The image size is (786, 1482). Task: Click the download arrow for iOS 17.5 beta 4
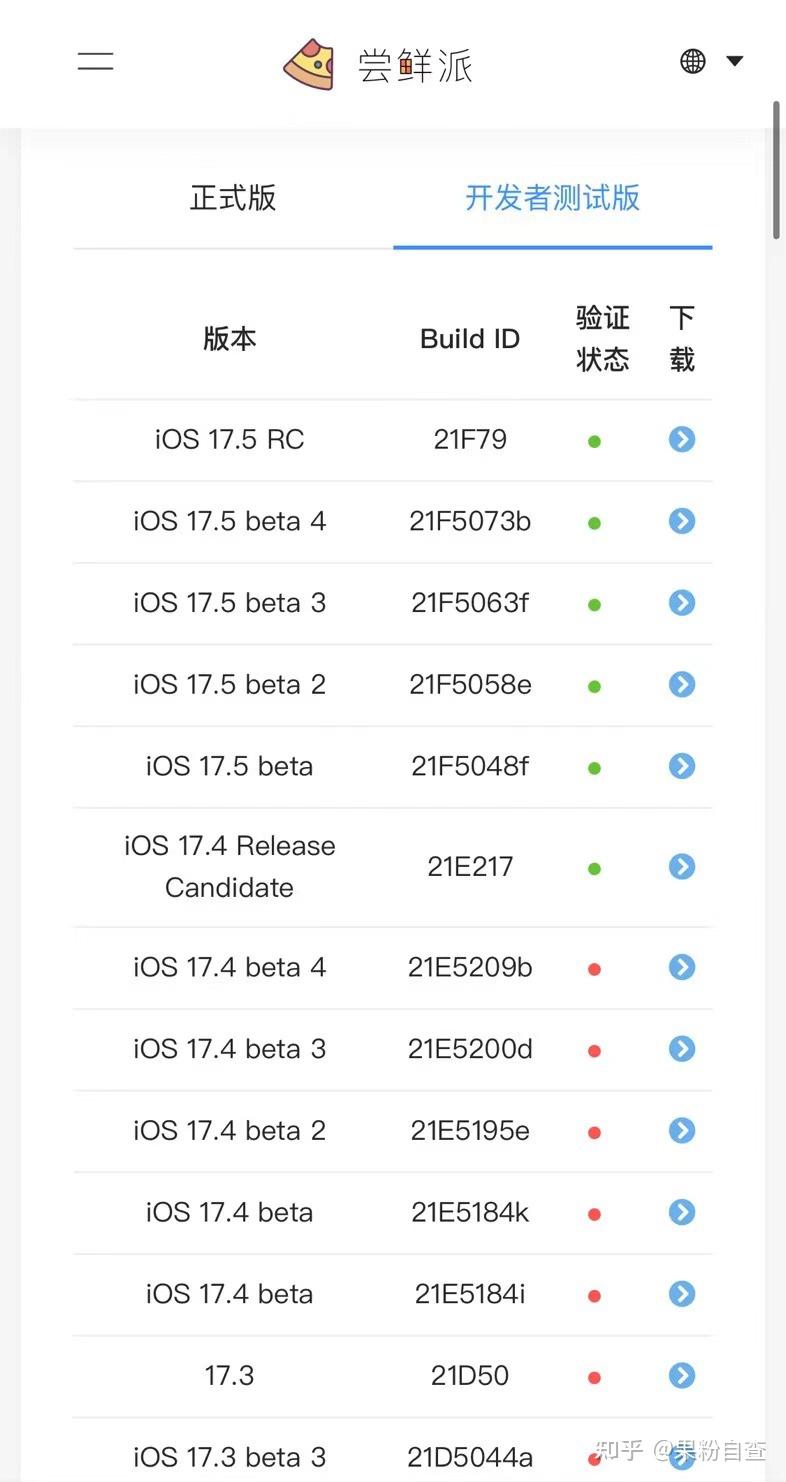(x=681, y=521)
